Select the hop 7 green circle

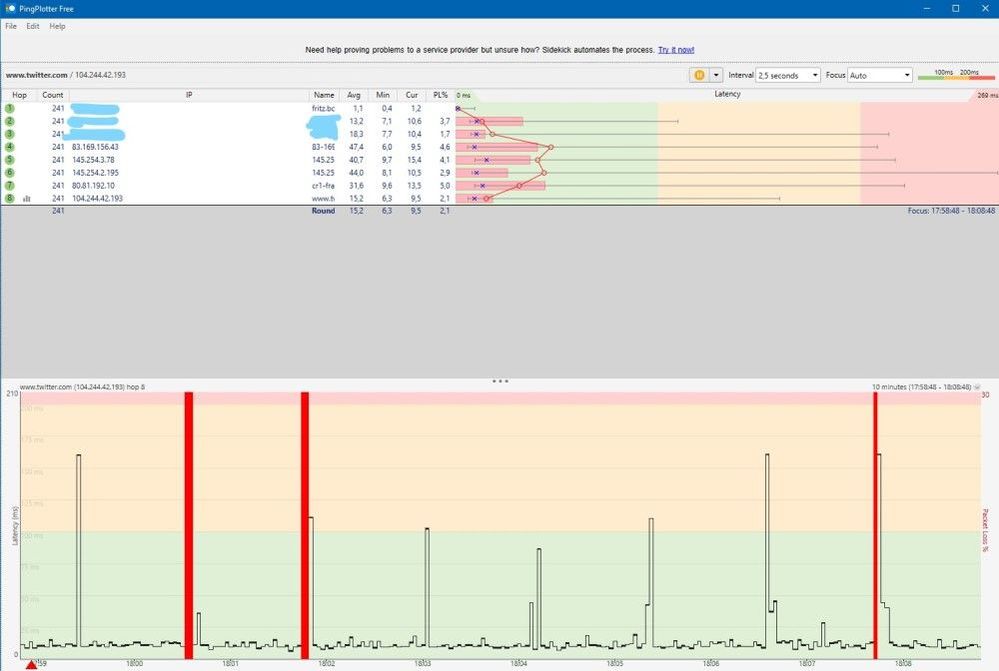tap(10, 186)
